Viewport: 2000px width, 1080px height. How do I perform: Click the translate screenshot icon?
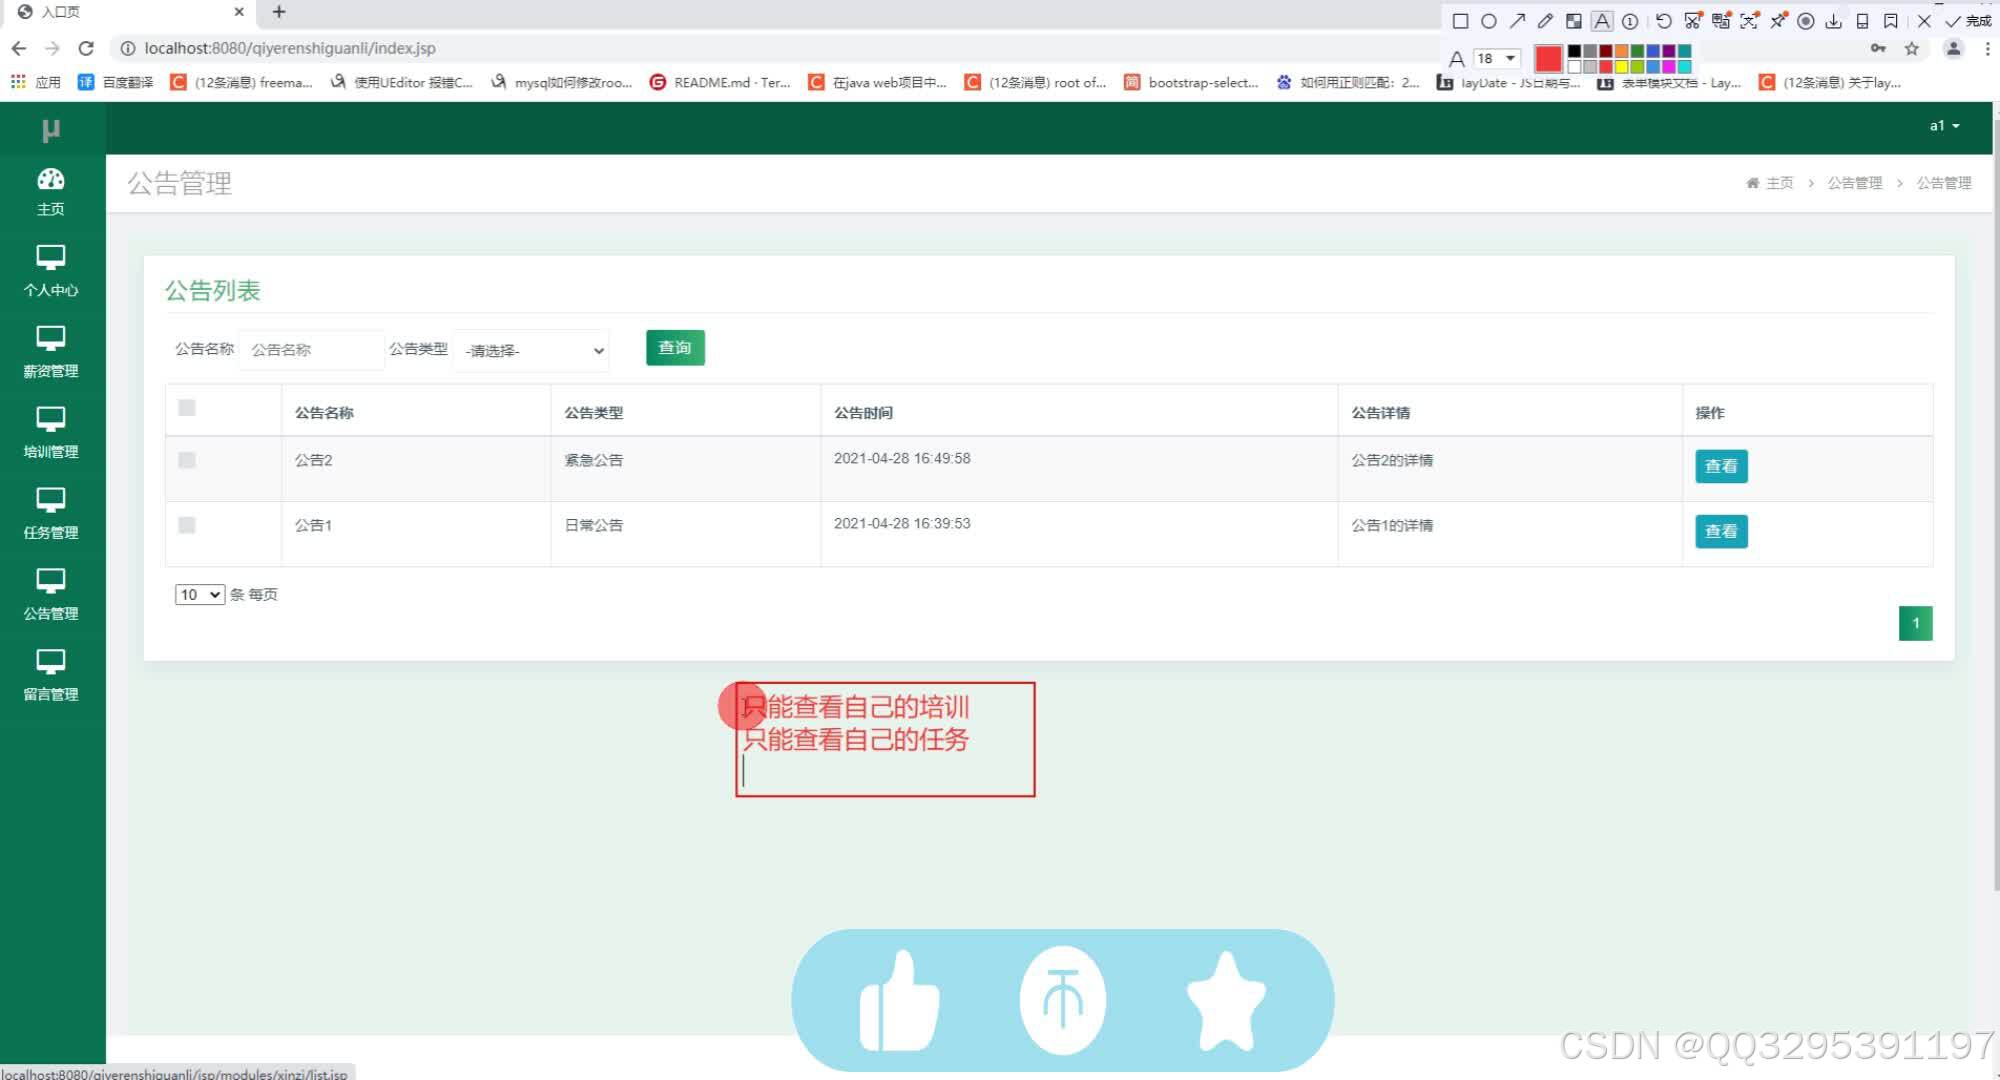[x=1721, y=21]
